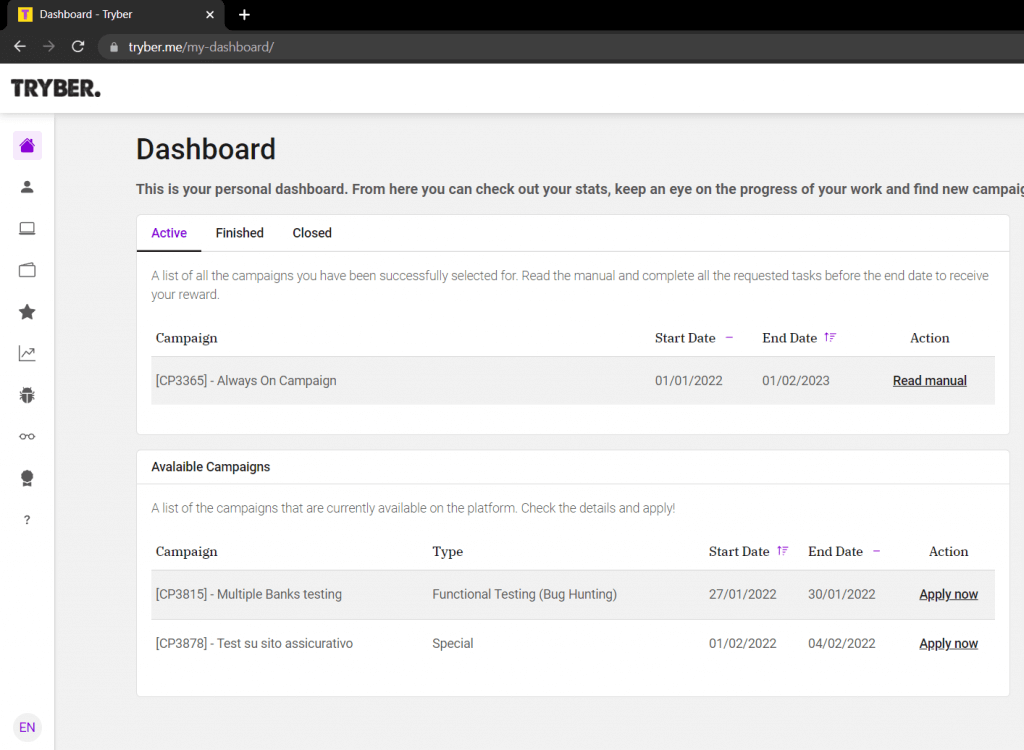Open the award badge icon in sidebar

pos(27,478)
